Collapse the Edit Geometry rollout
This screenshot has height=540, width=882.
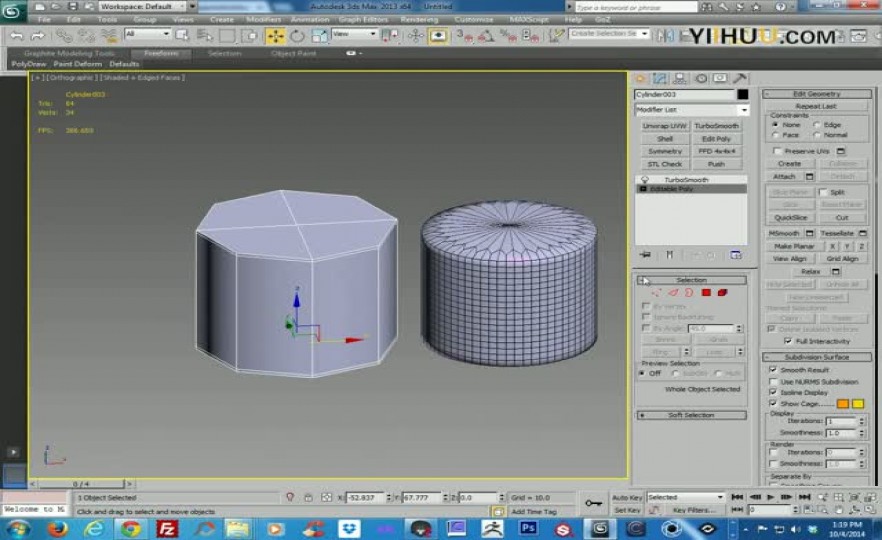[817, 94]
